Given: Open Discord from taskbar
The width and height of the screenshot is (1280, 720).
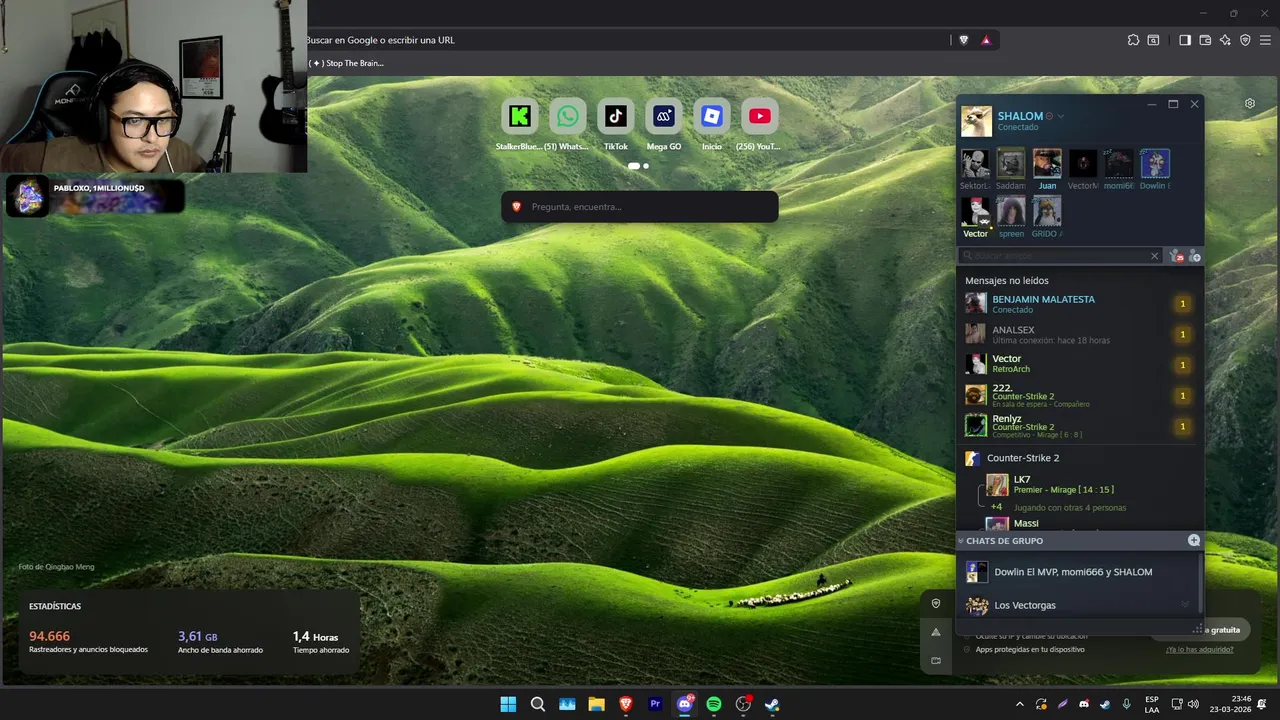Looking at the screenshot, I should point(685,704).
